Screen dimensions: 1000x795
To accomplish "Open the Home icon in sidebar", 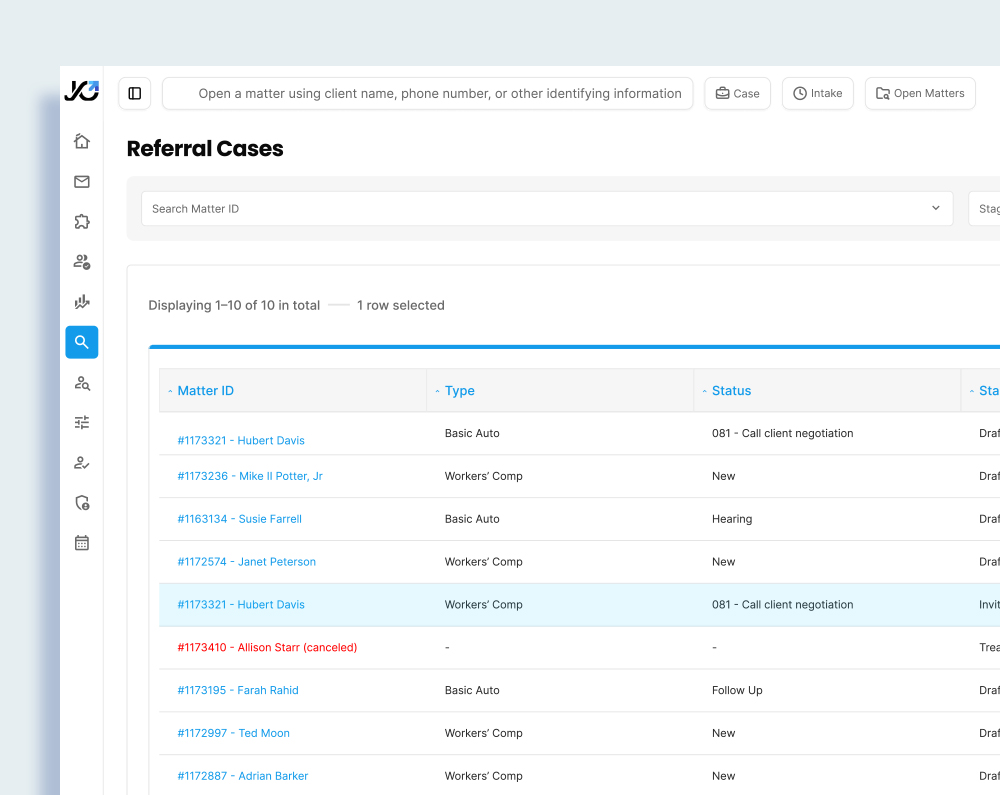I will (x=82, y=142).
